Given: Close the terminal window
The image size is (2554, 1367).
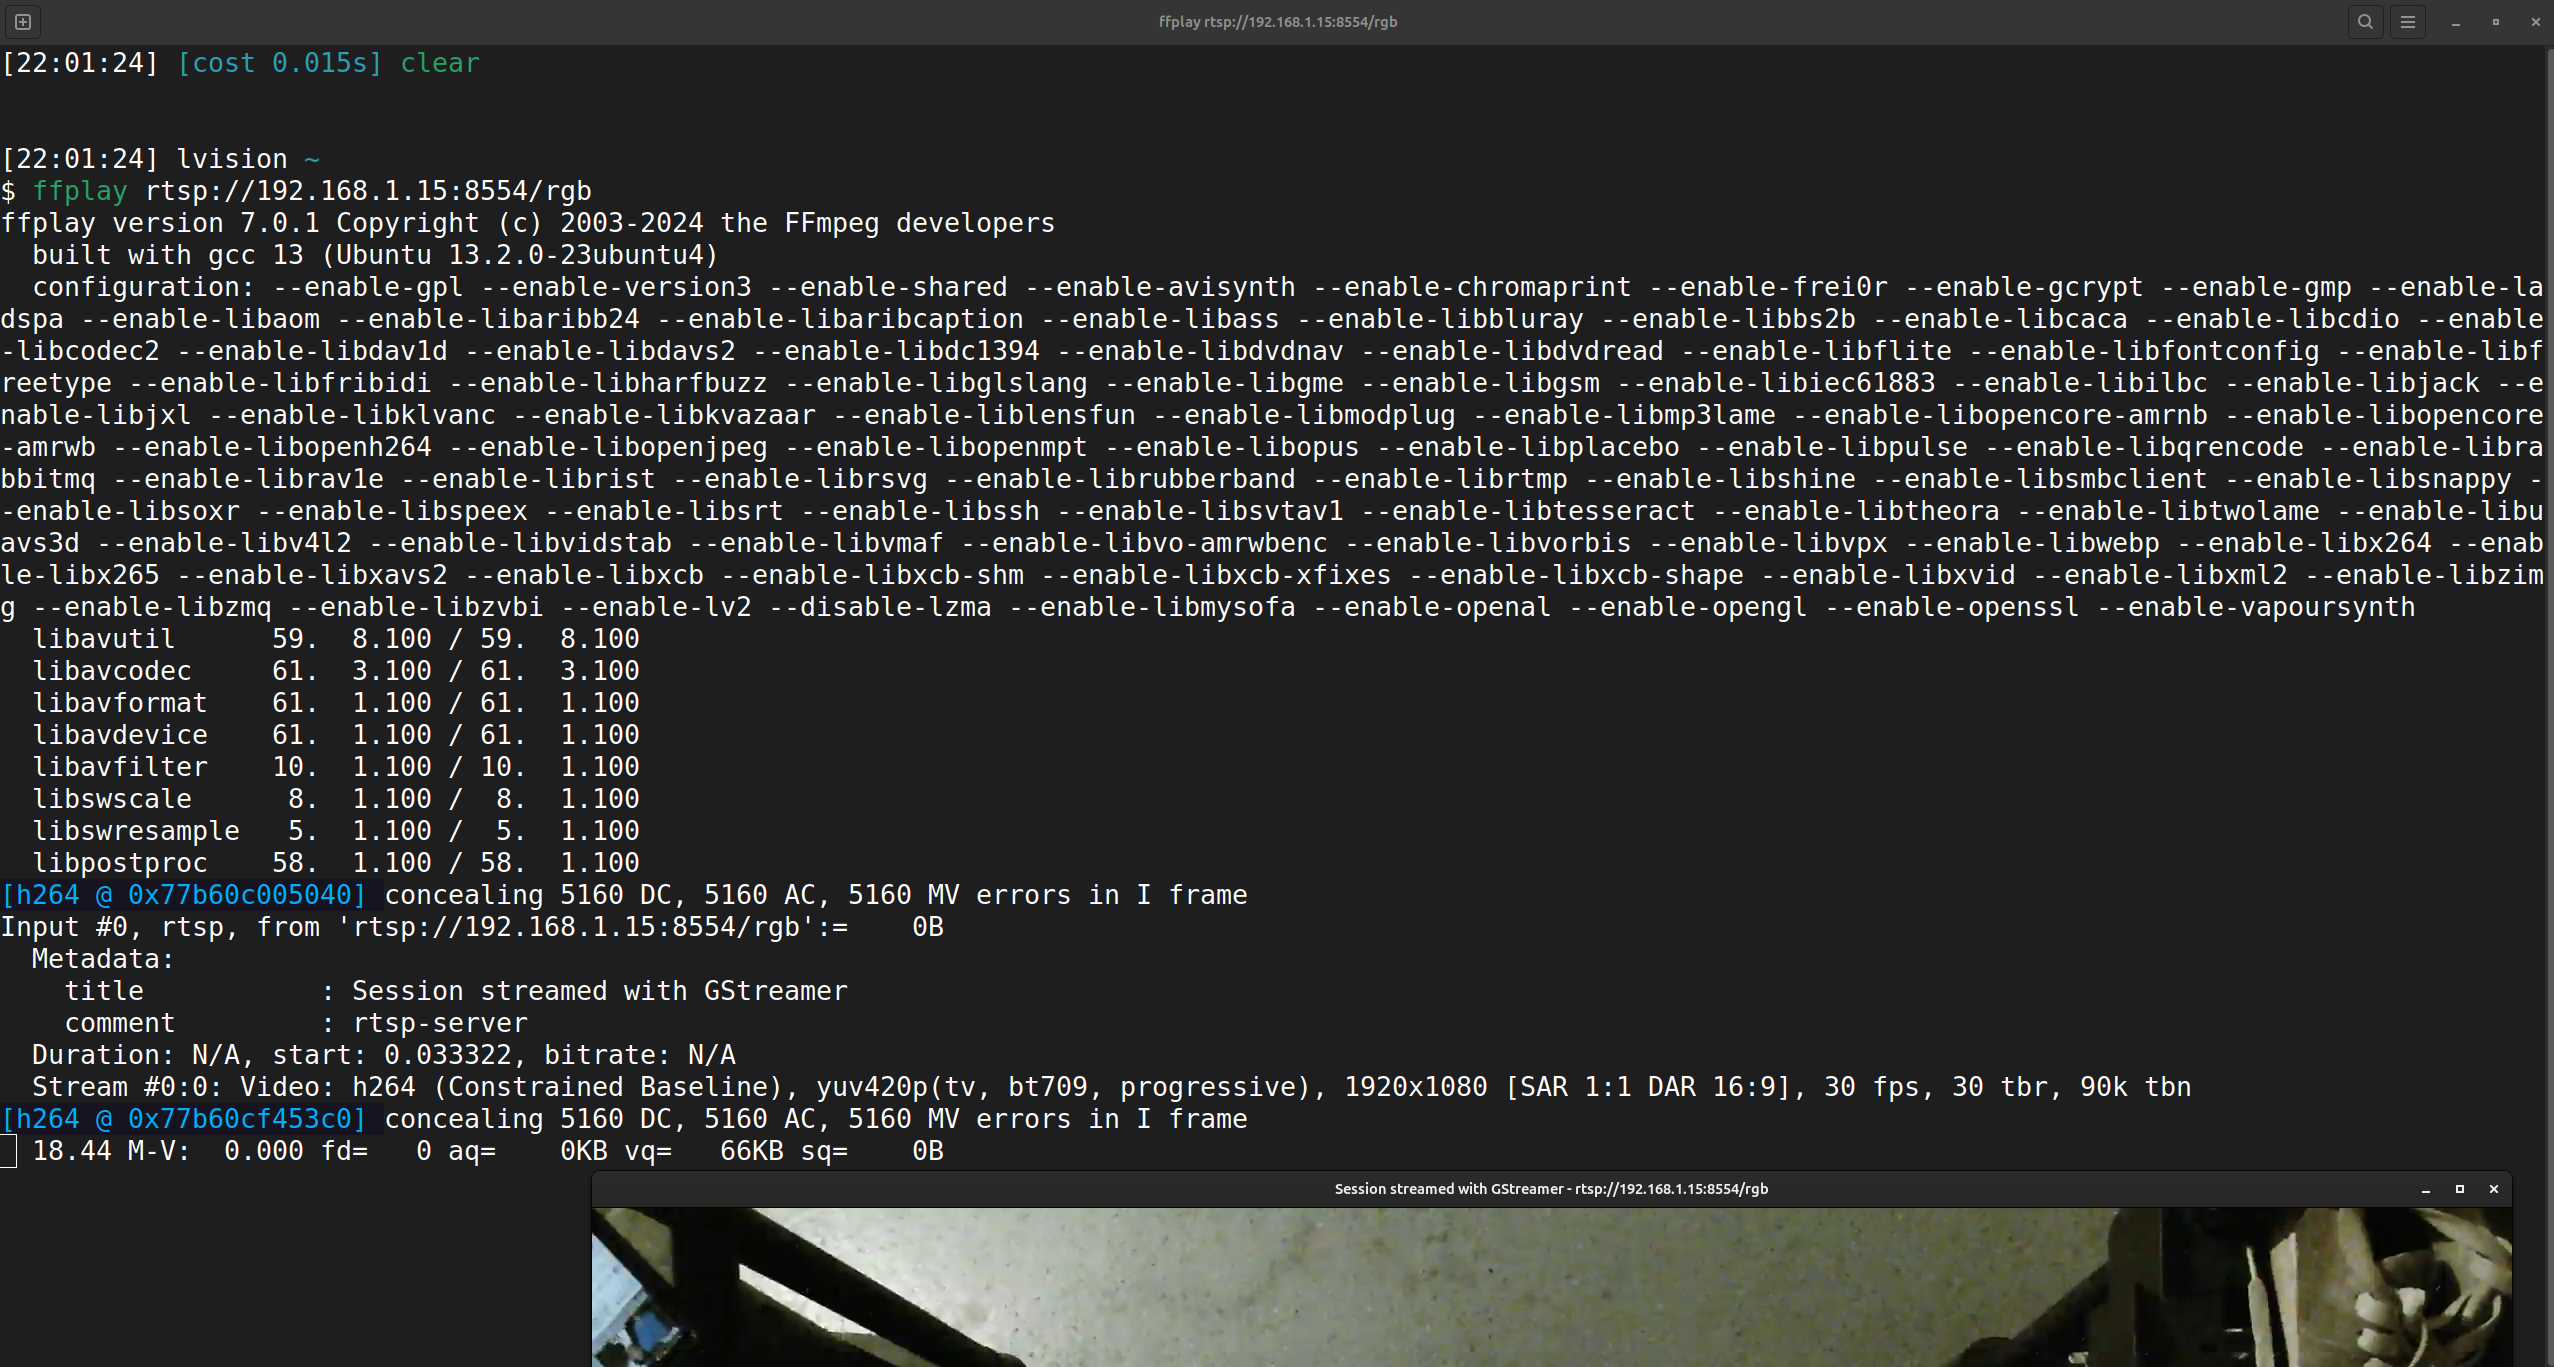Looking at the screenshot, I should click(x=2535, y=22).
